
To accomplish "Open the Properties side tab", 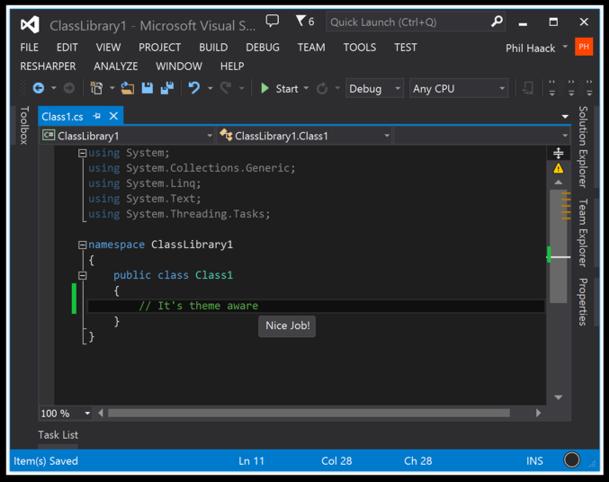I will [x=583, y=302].
